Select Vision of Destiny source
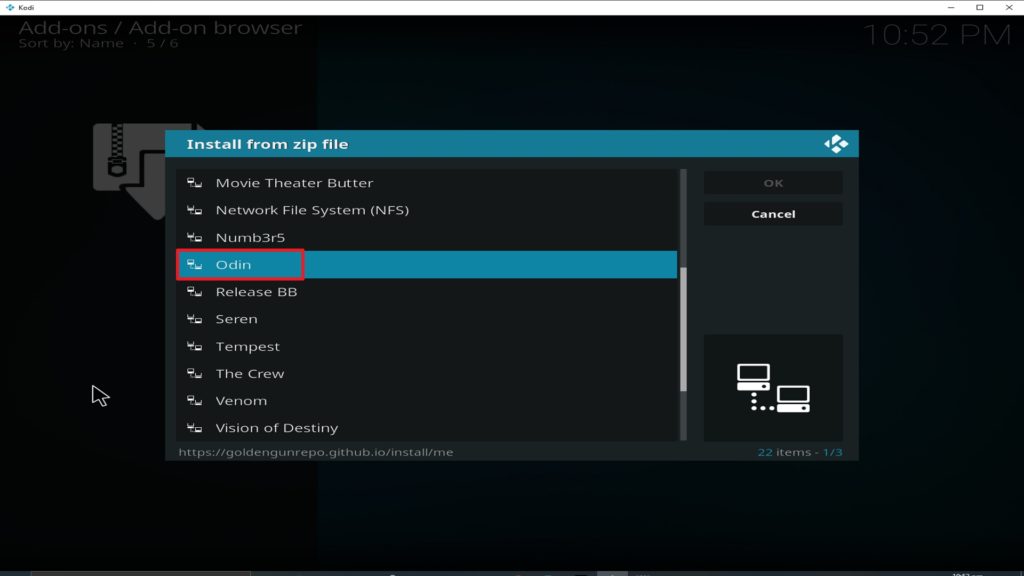 [x=426, y=428]
